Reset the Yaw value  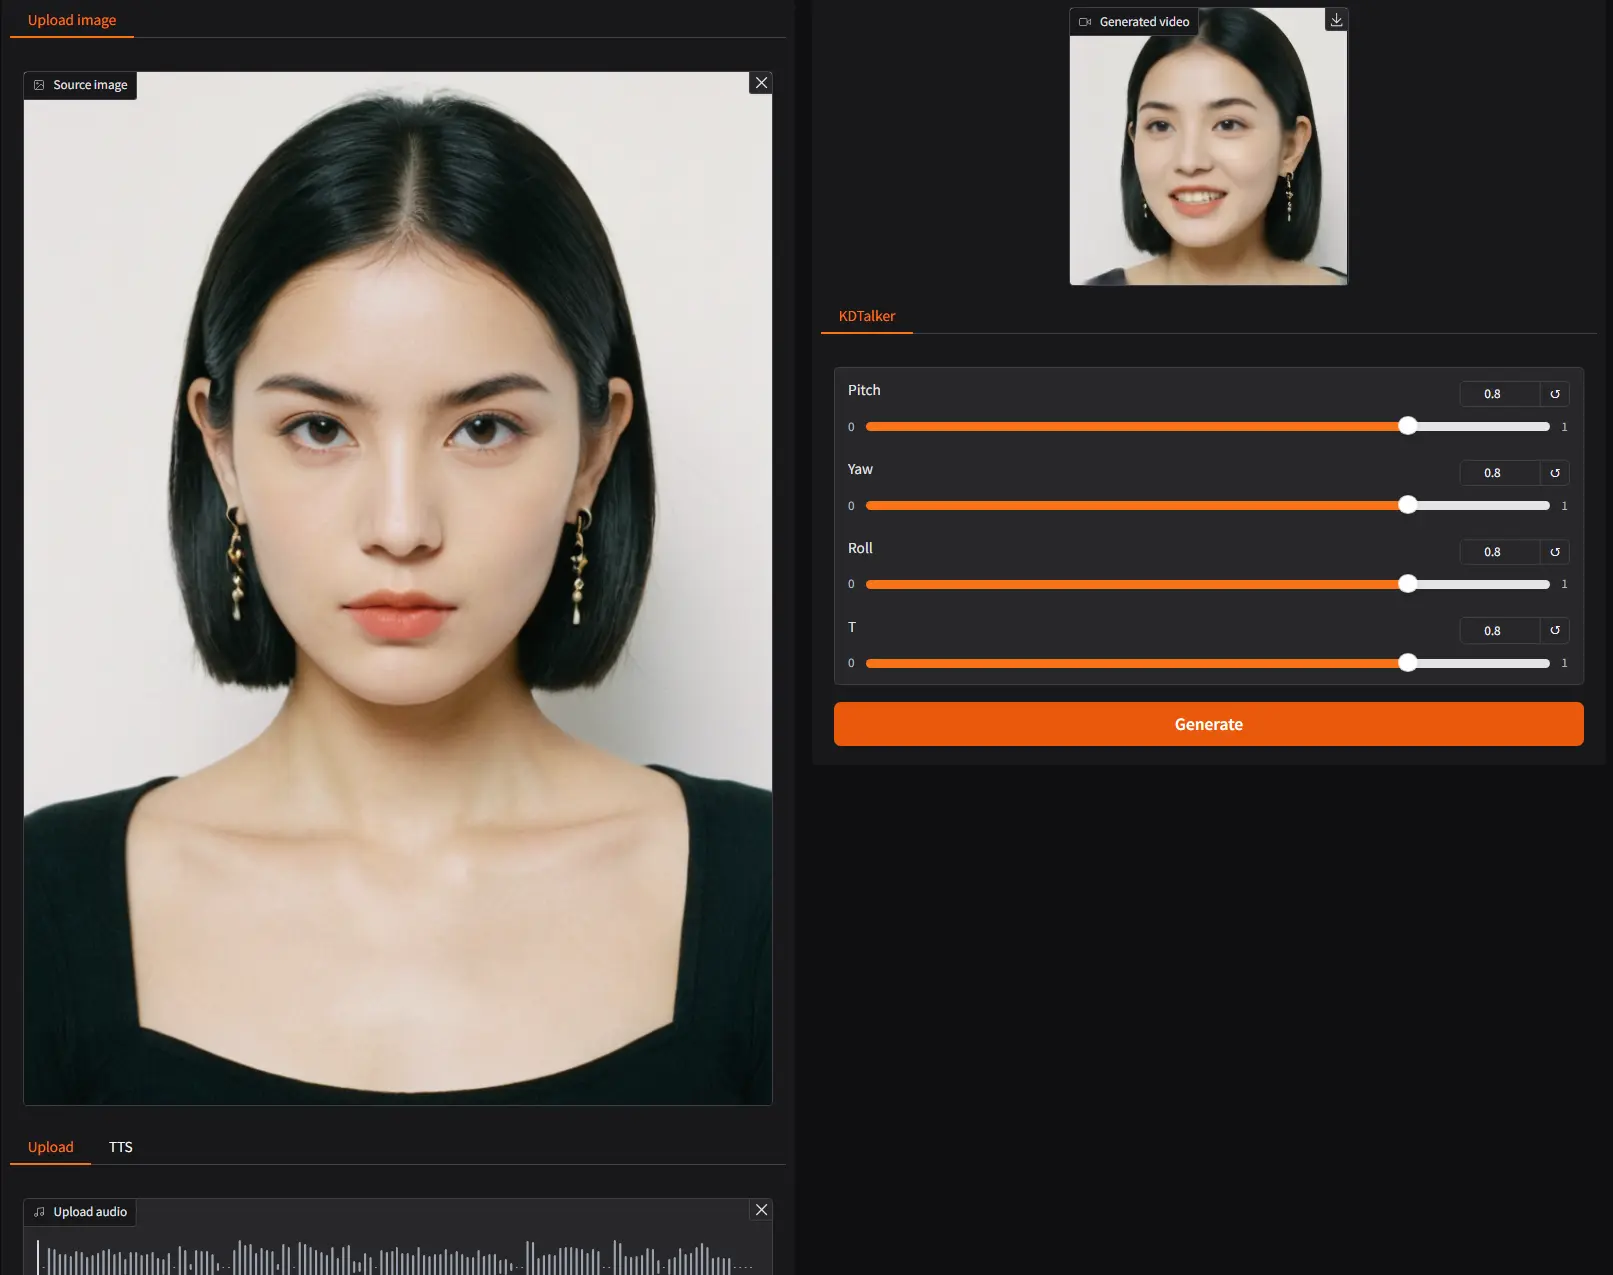[x=1555, y=473]
